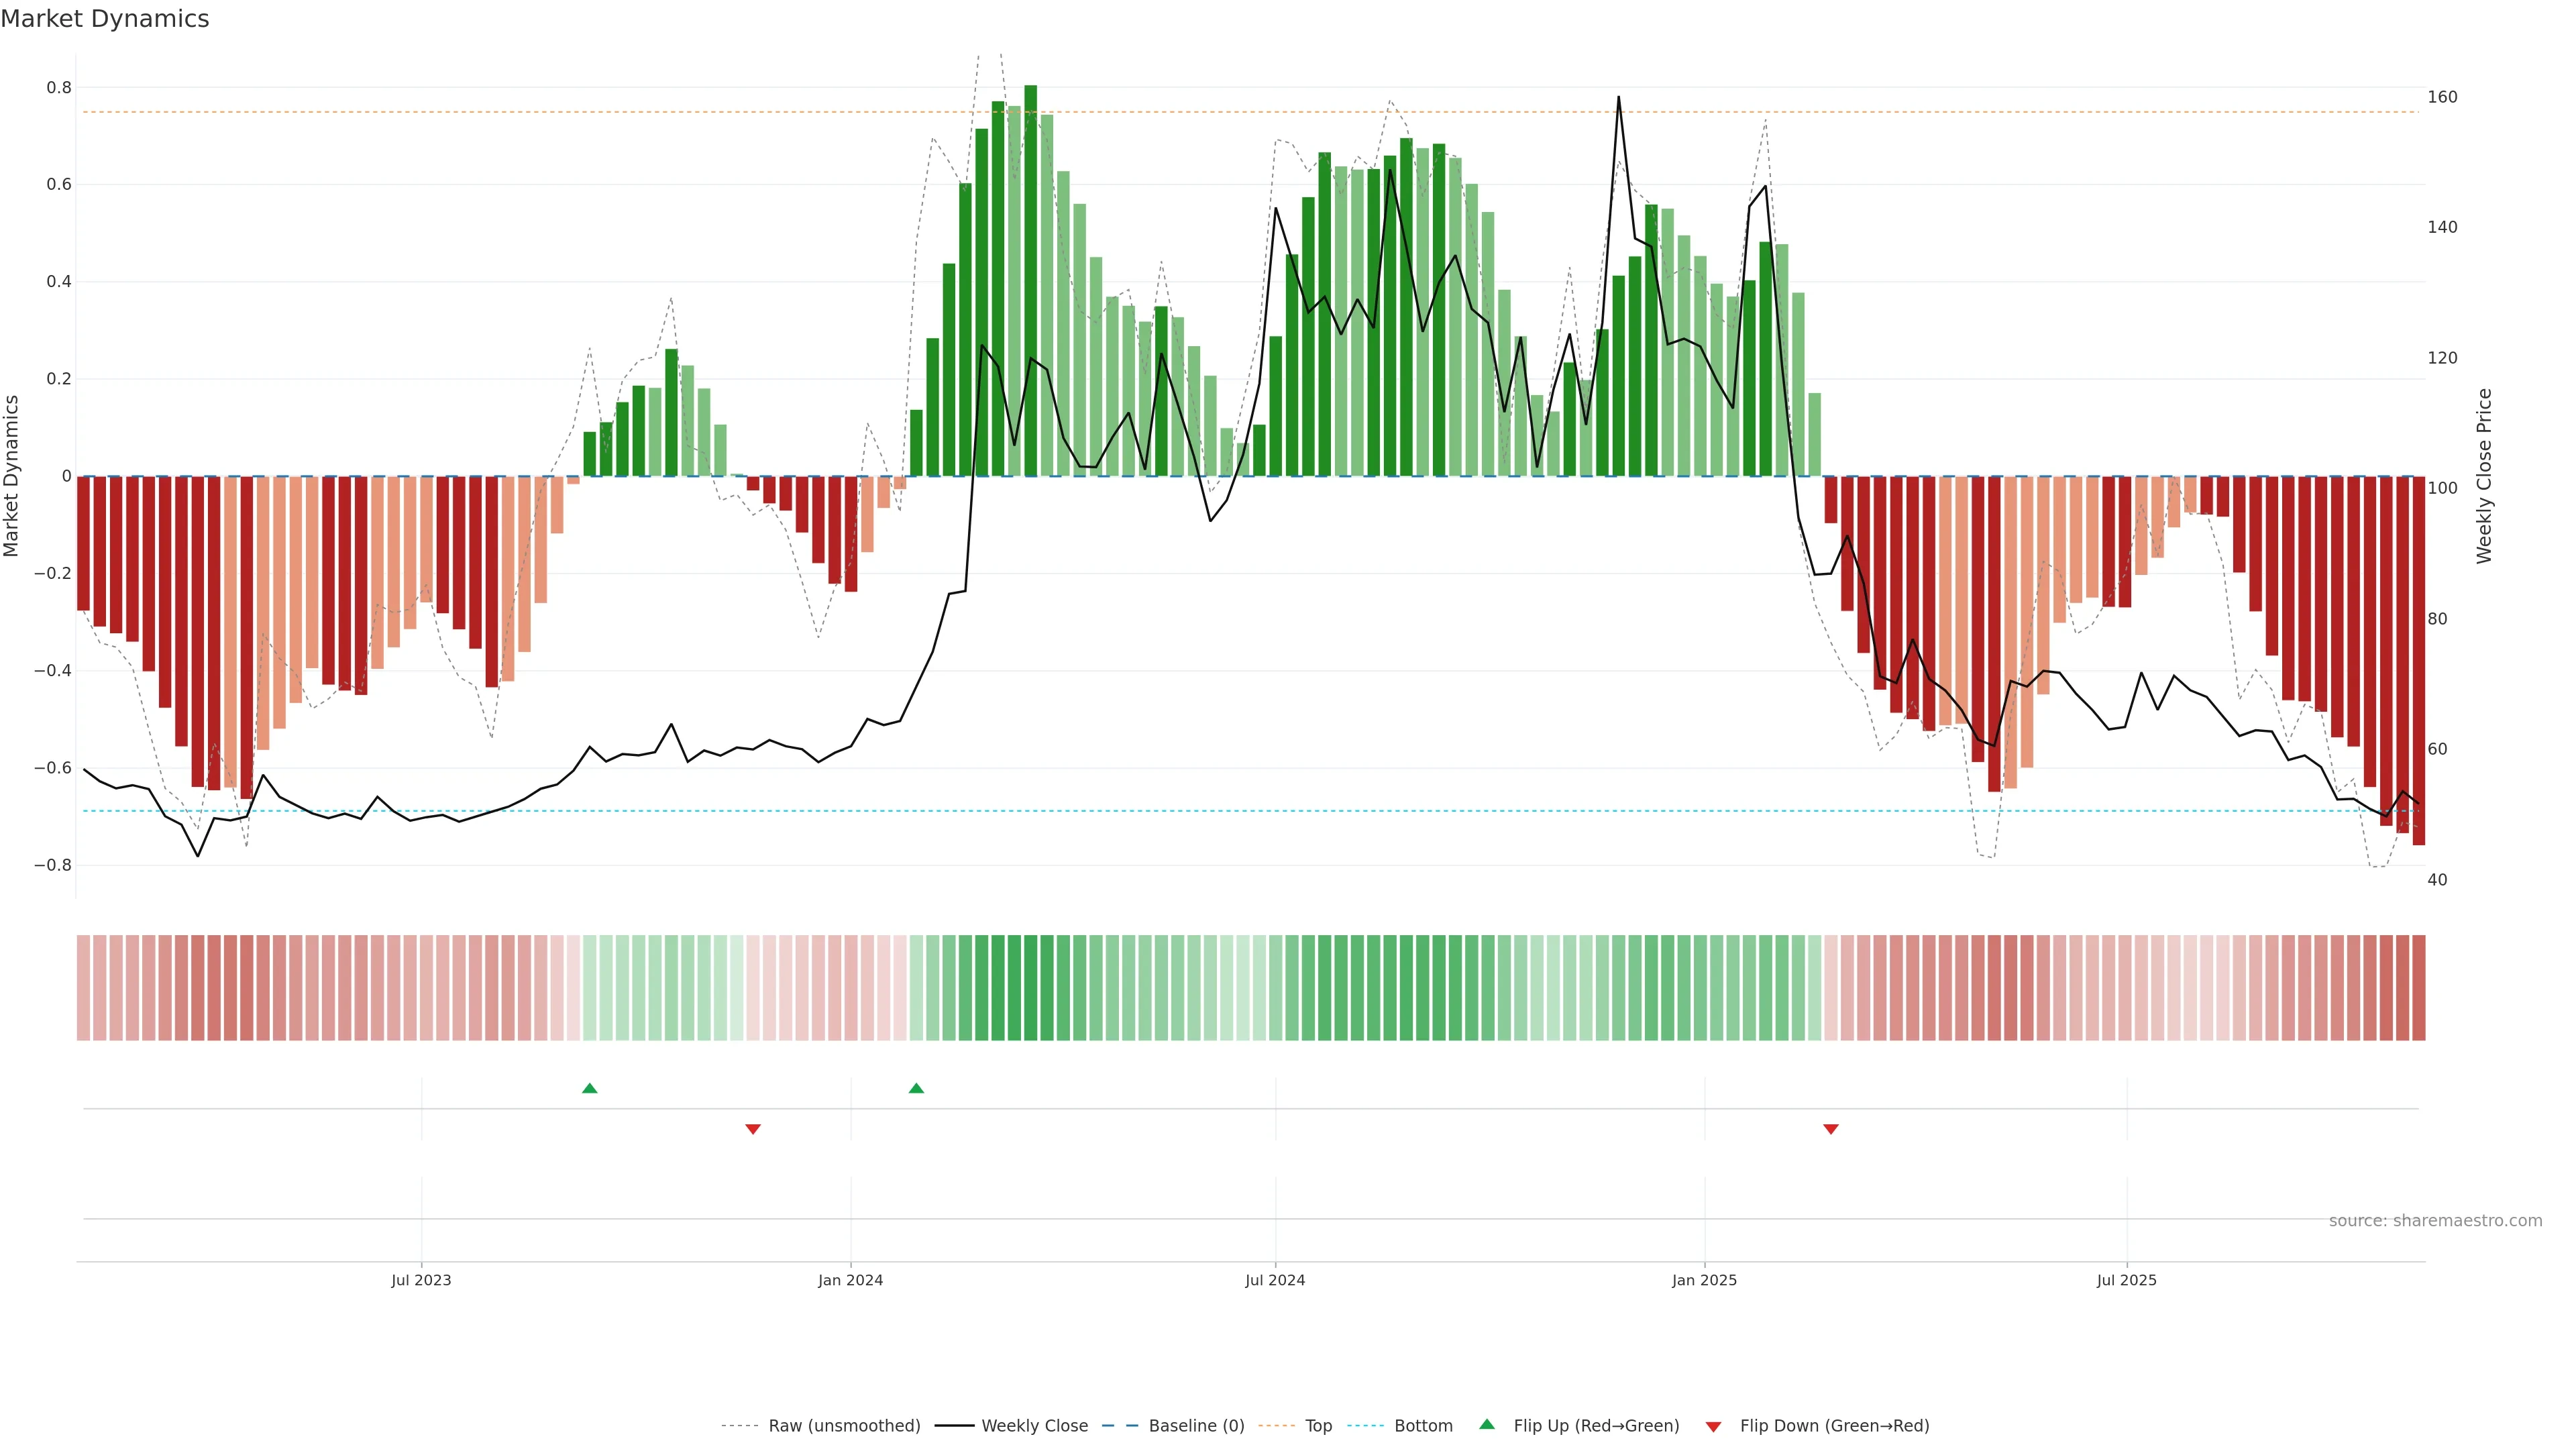Hide the Bottom threshold legend entry
This screenshot has width=2576, height=1449.
pyautogui.click(x=1423, y=1426)
